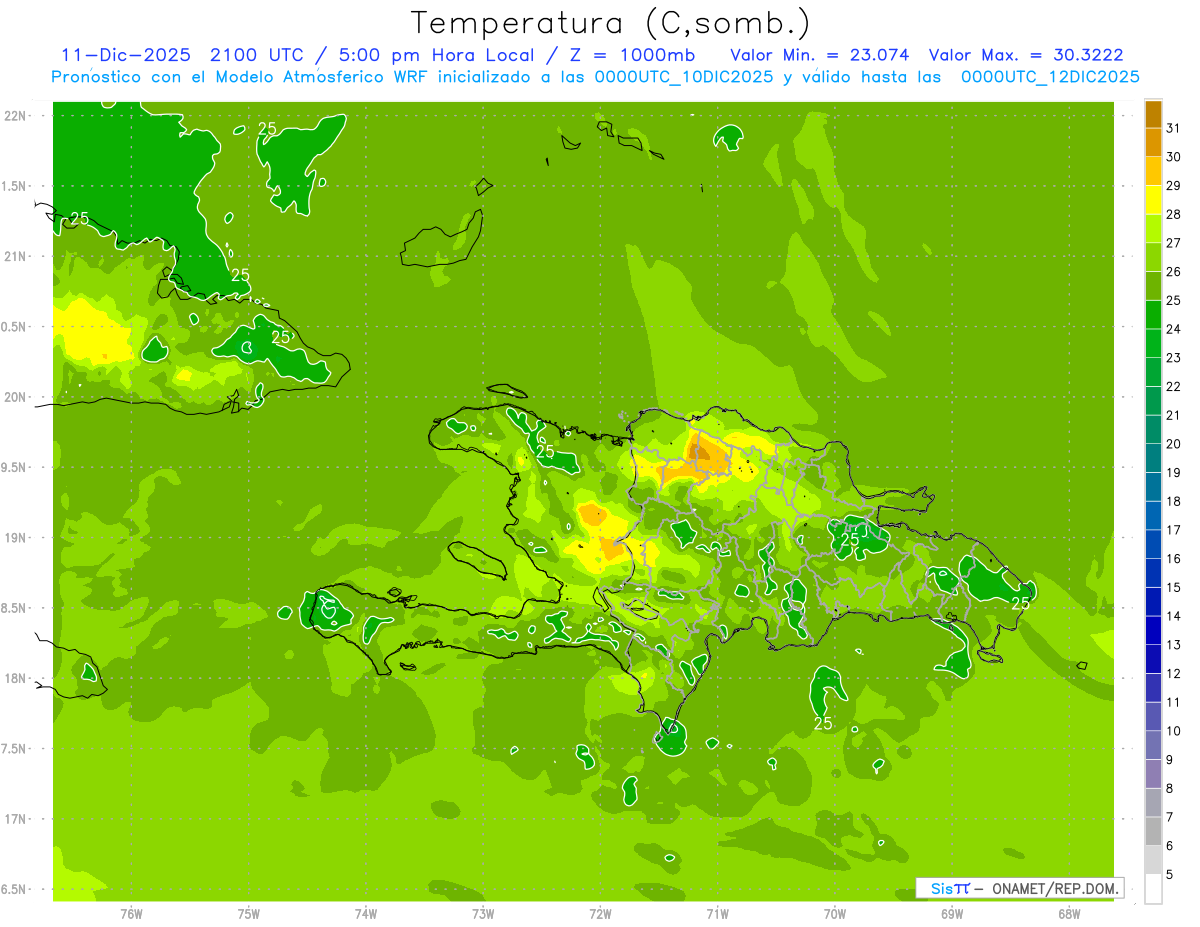Click the longitude label '73W'
The height and width of the screenshot is (927, 1200).
483,913
